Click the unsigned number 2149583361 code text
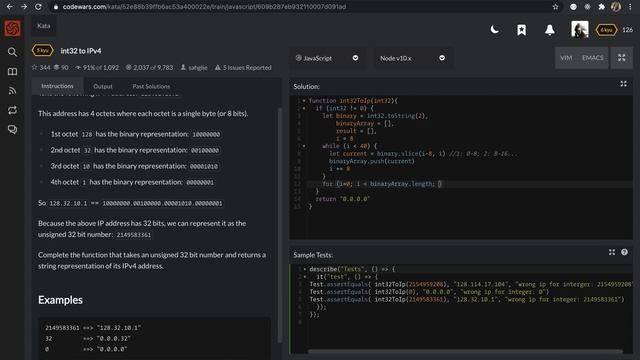Image resolution: width=640 pixels, height=360 pixels. coord(133,235)
